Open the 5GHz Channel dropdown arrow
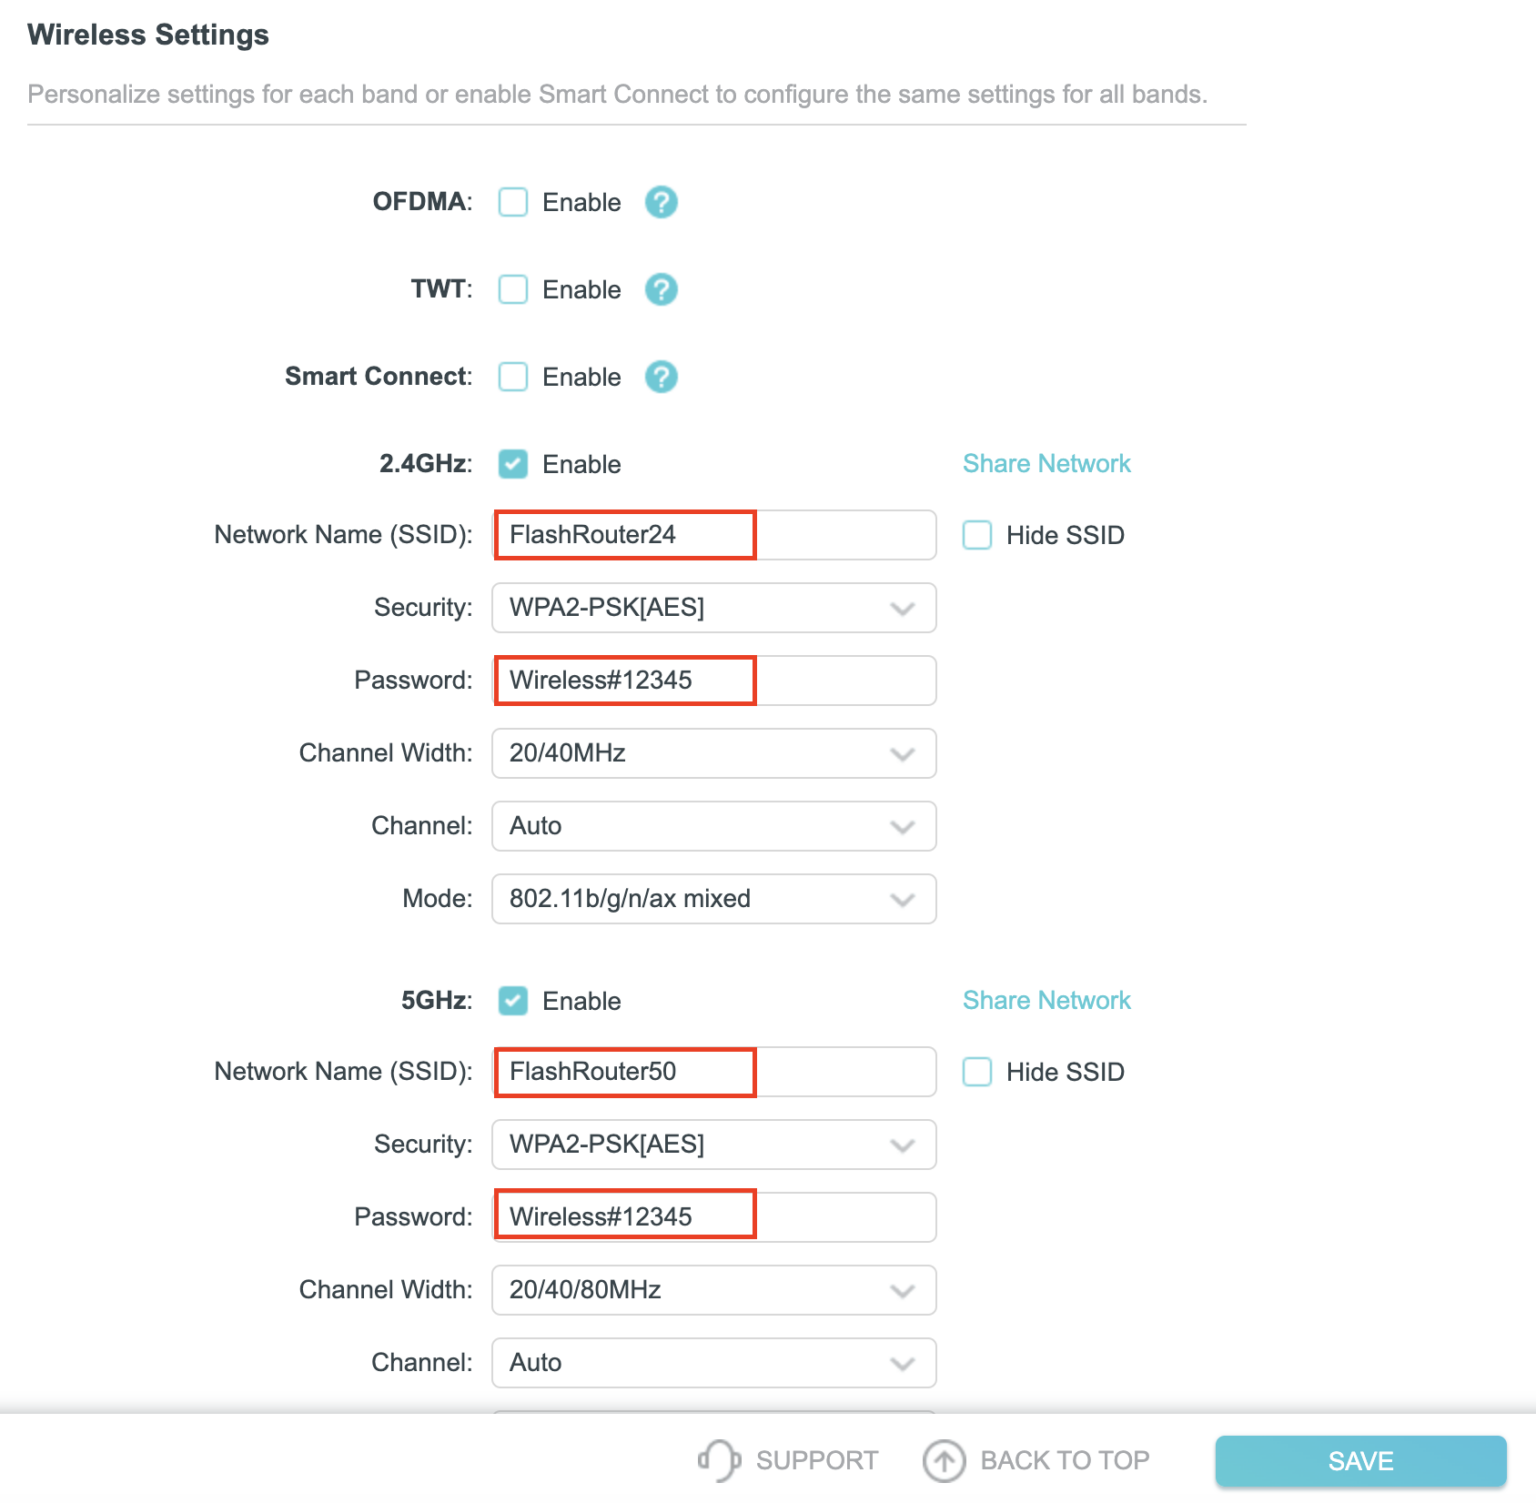1536x1503 pixels. (902, 1362)
